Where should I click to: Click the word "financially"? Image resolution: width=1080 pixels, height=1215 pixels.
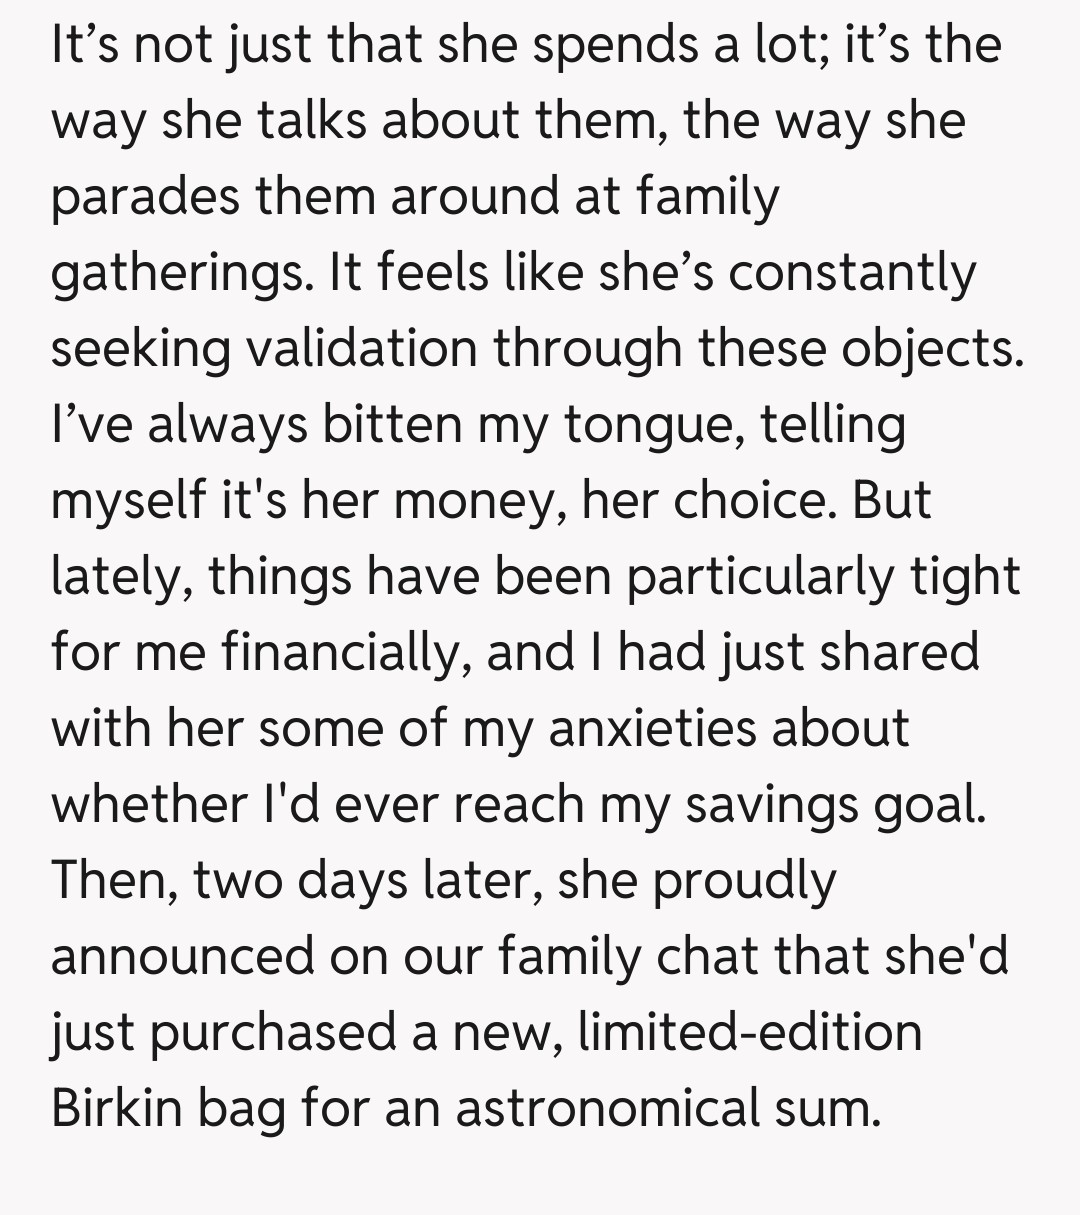tap(346, 651)
